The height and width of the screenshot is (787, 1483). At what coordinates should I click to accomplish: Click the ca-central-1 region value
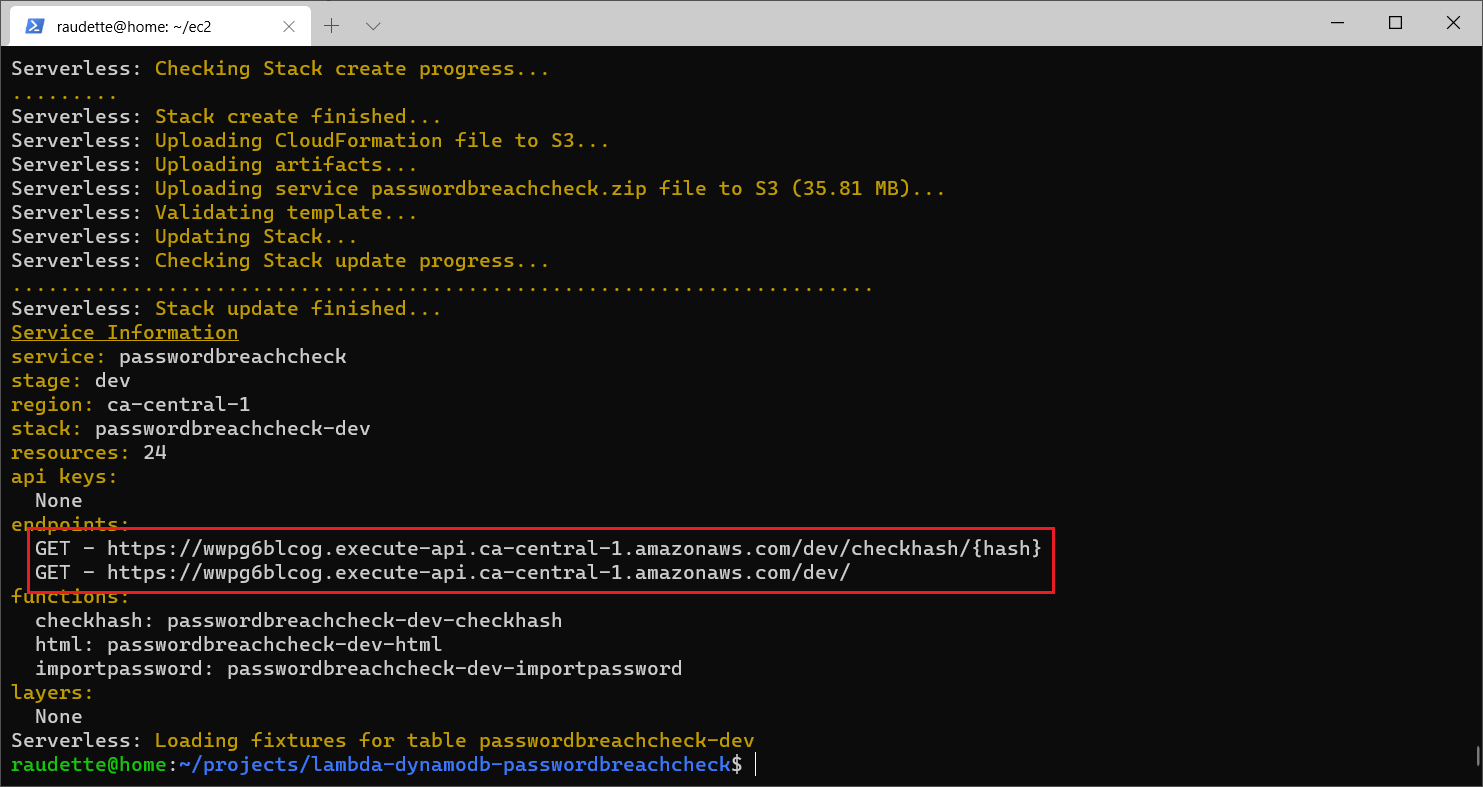tap(178, 405)
